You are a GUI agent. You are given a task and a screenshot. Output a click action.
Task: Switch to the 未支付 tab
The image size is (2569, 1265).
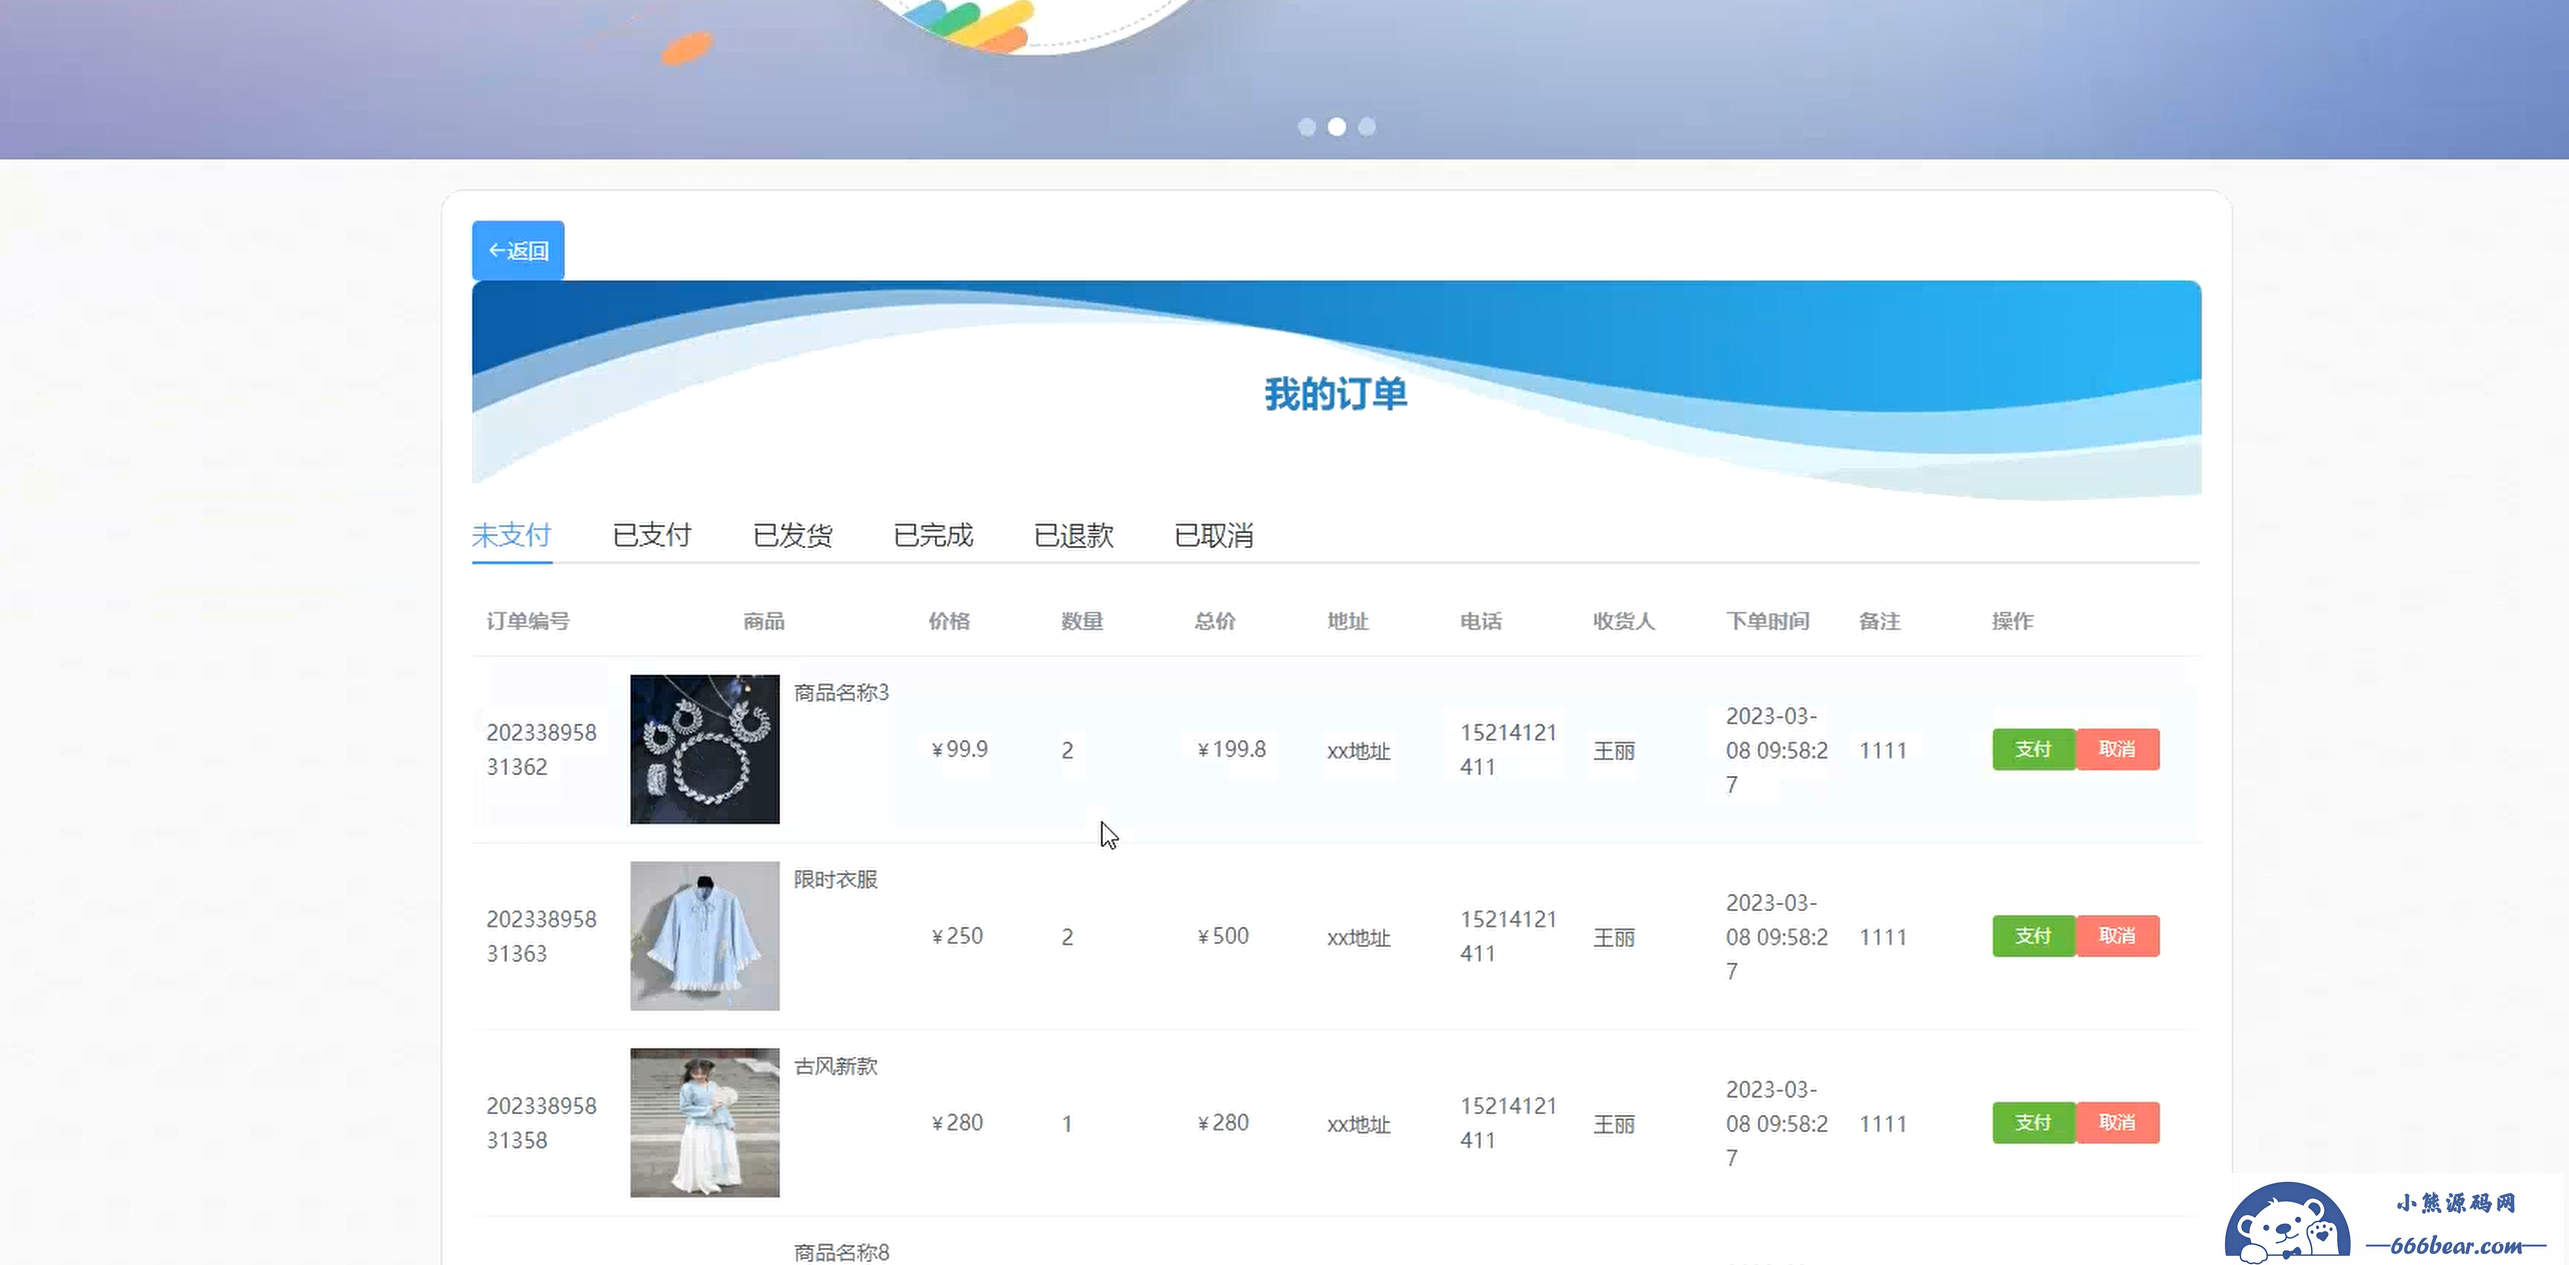point(511,535)
